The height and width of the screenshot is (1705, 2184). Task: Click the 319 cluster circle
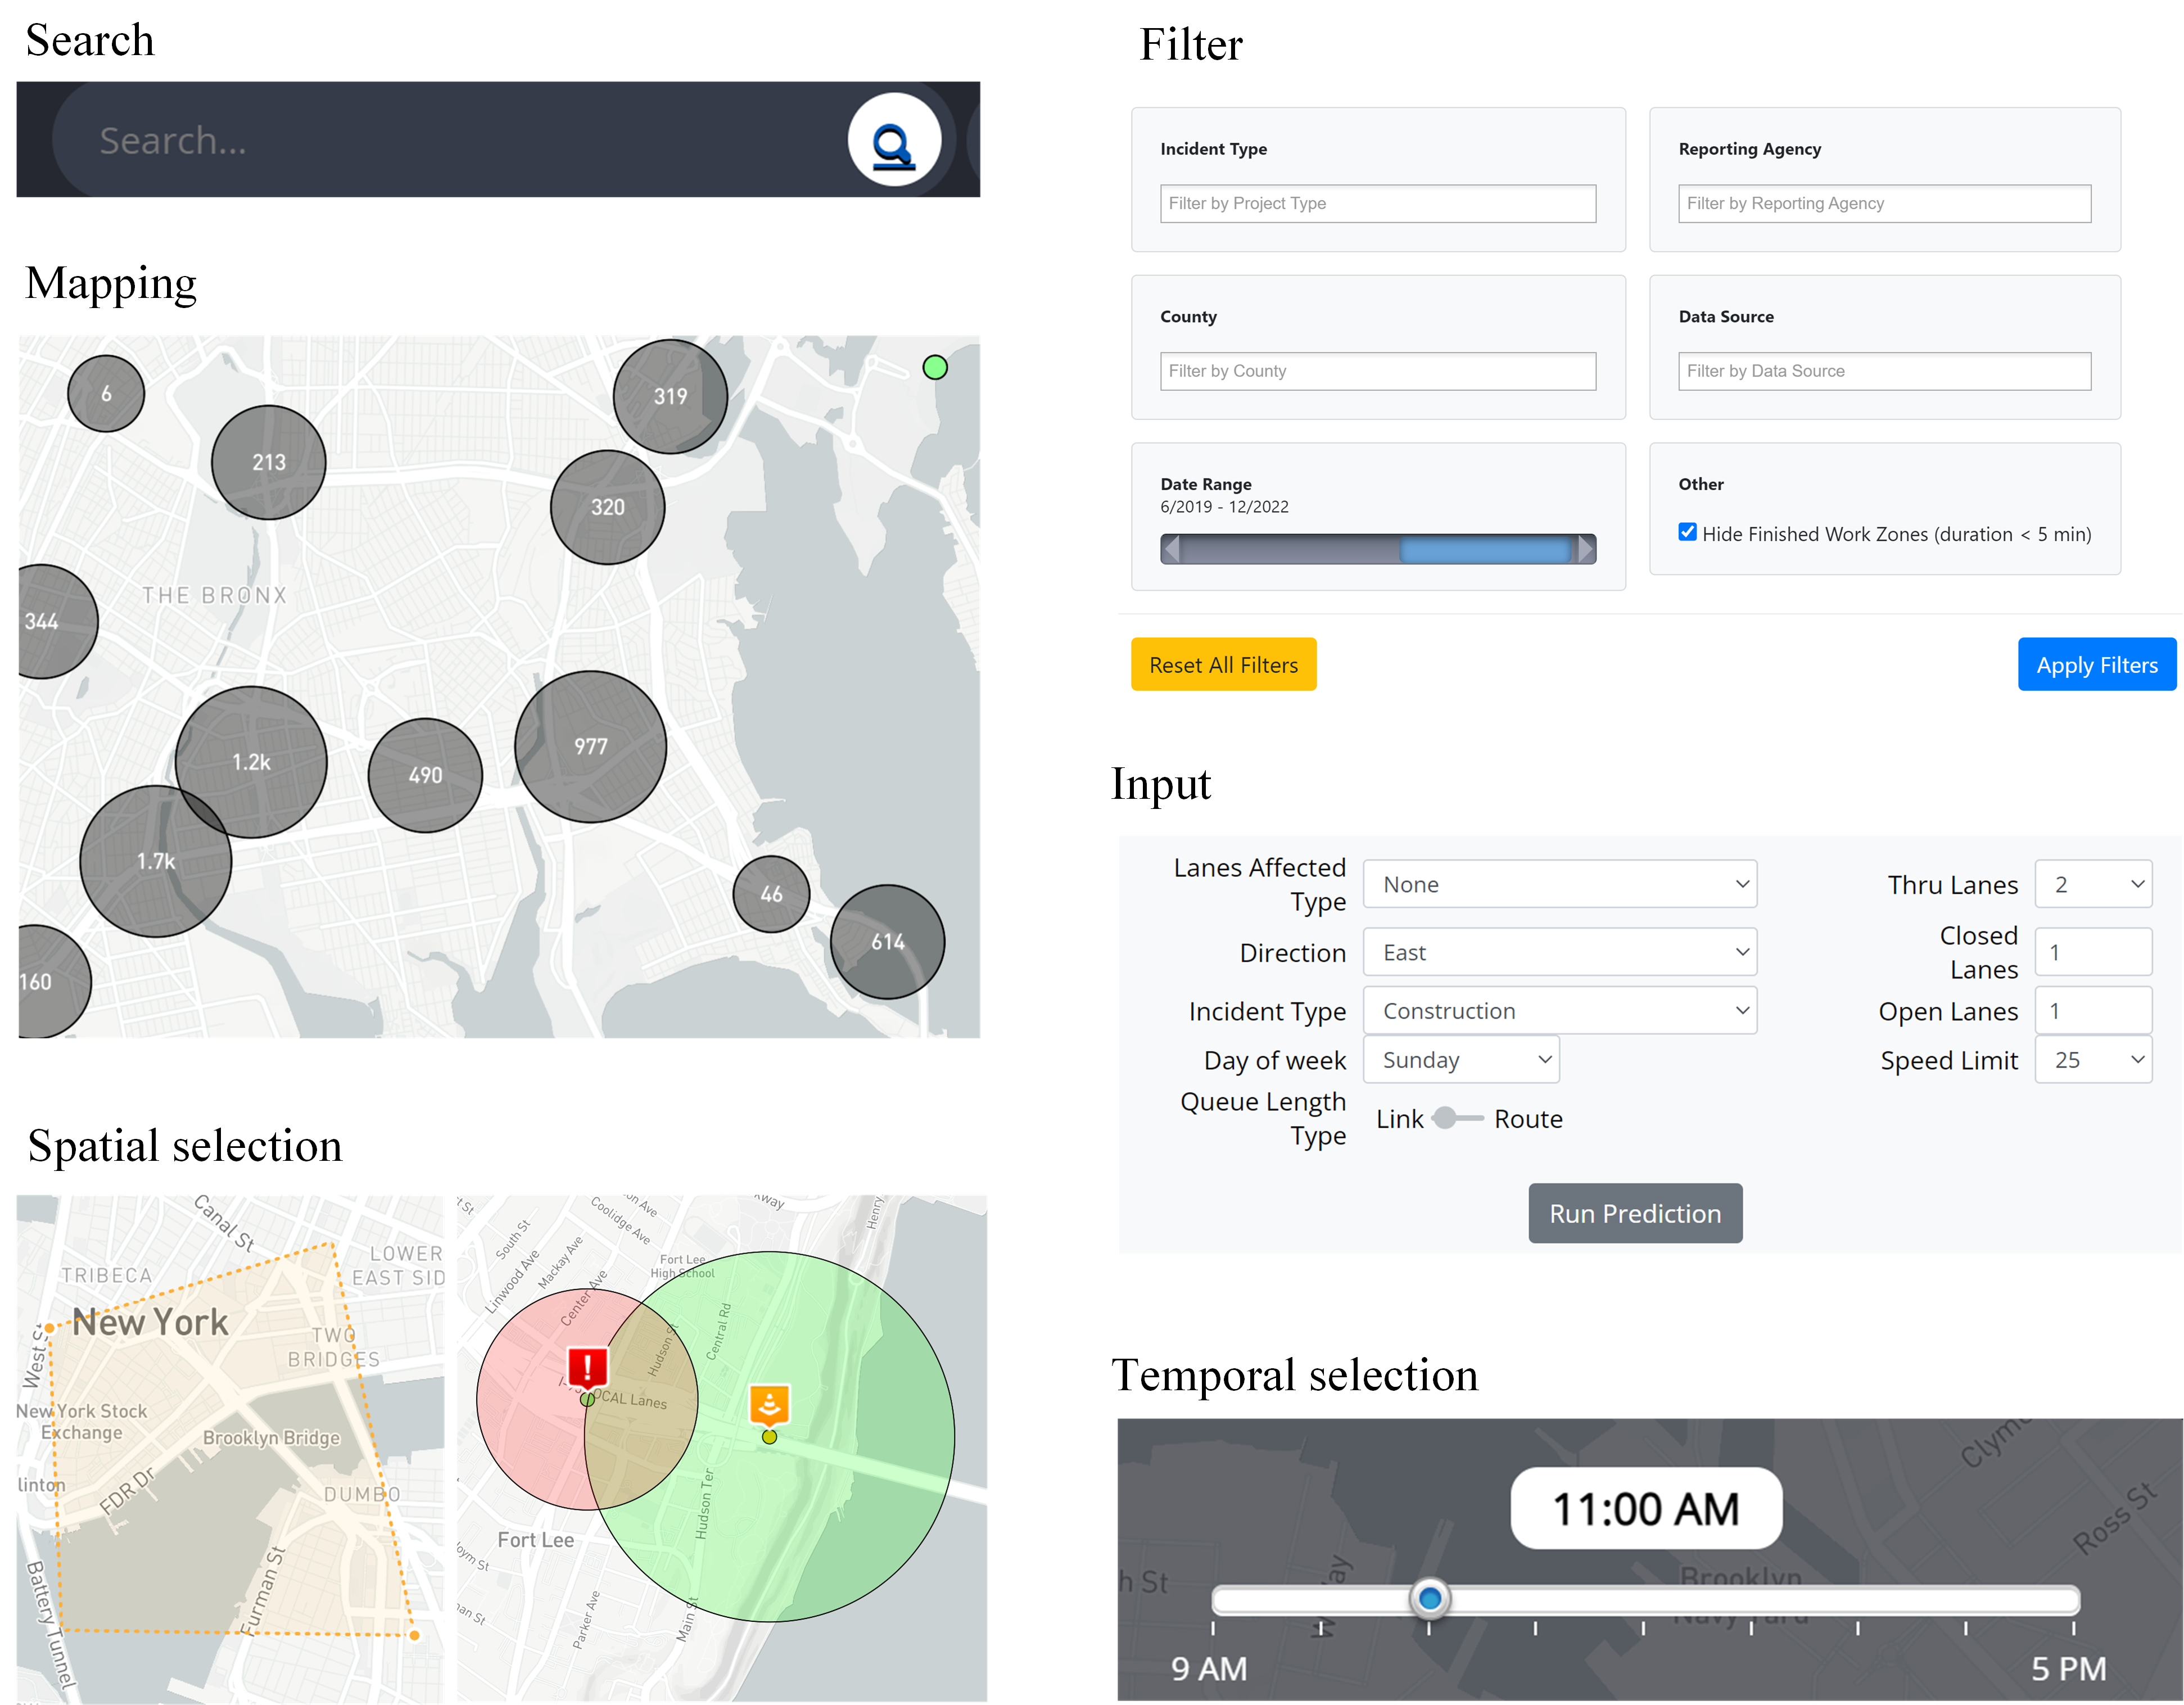(670, 396)
